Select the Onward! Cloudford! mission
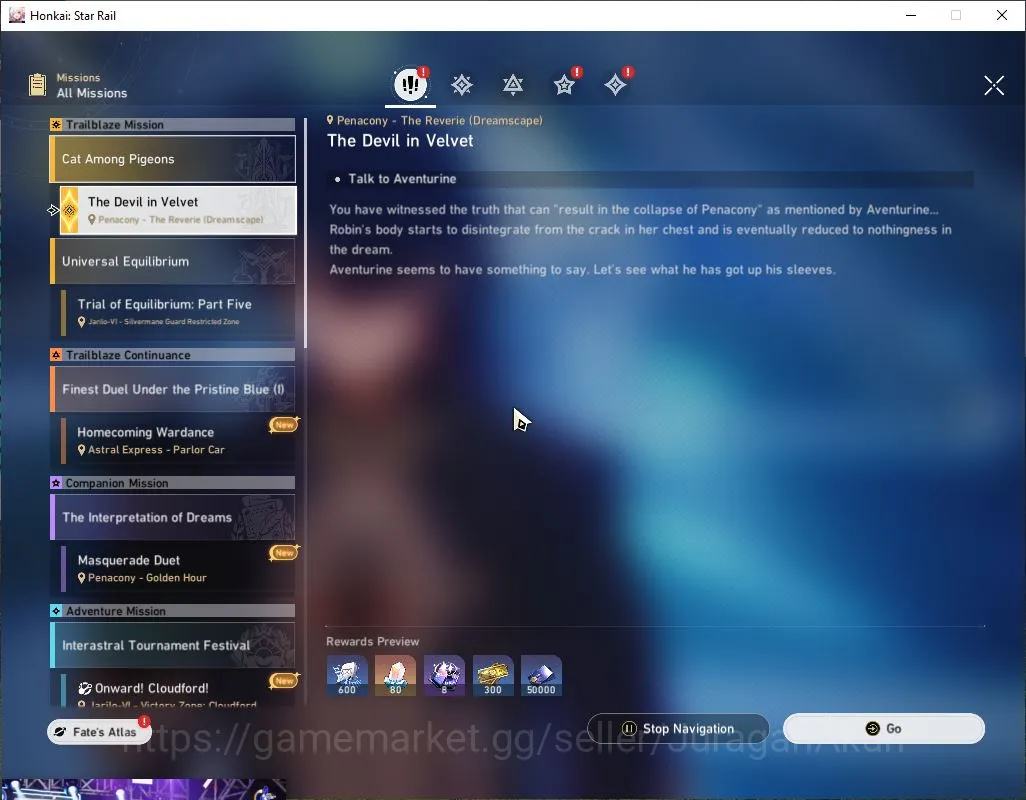The image size is (1026, 800). click(x=178, y=691)
